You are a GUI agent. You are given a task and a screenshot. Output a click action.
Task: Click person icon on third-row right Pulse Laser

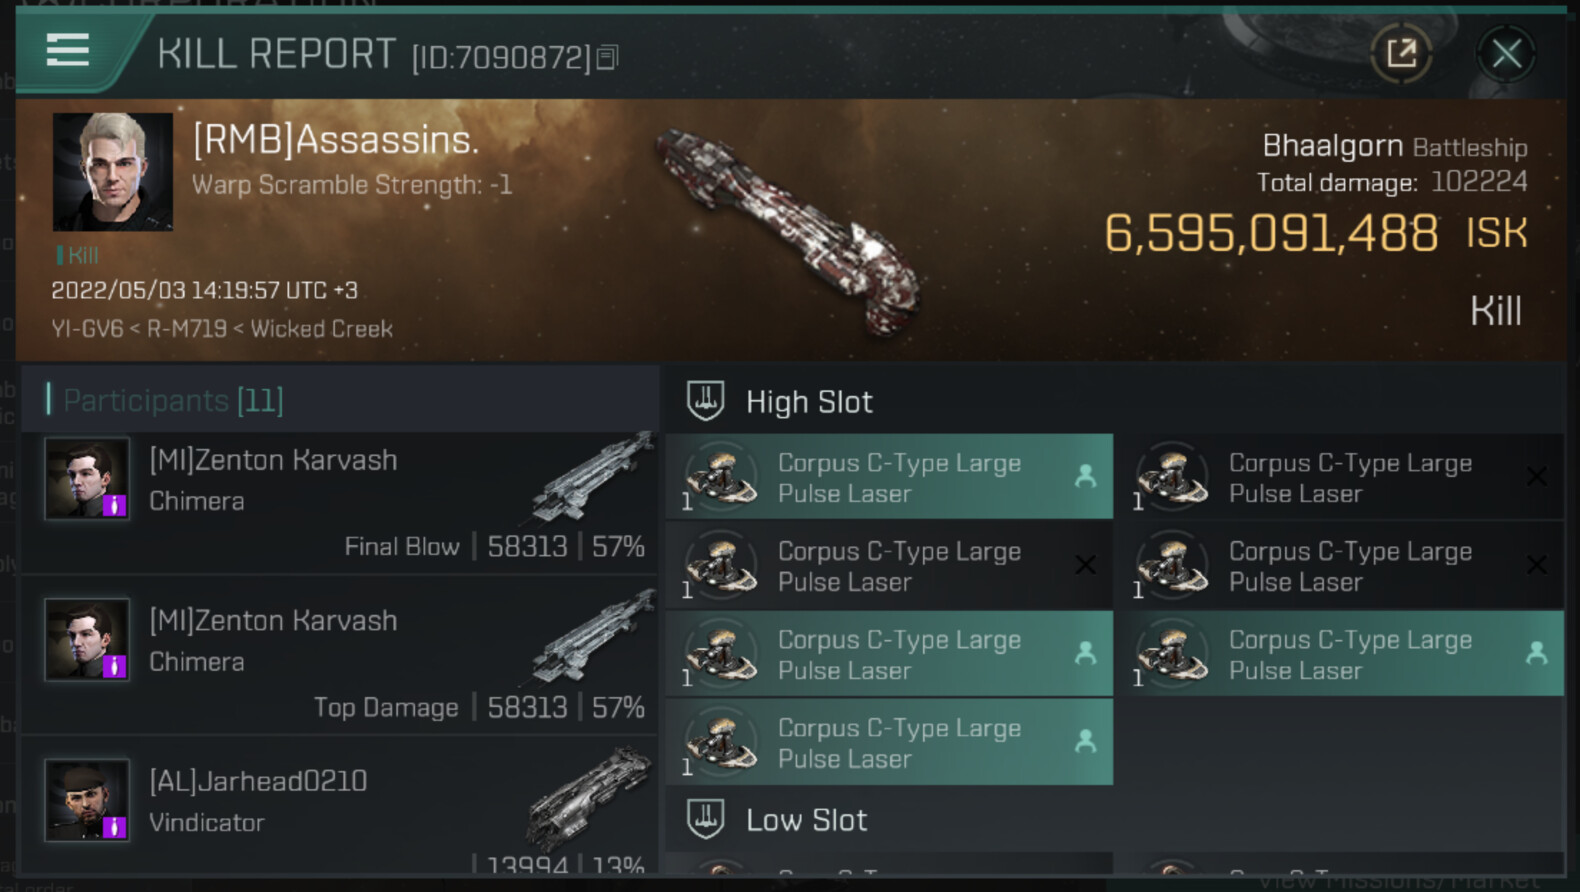click(x=1536, y=653)
